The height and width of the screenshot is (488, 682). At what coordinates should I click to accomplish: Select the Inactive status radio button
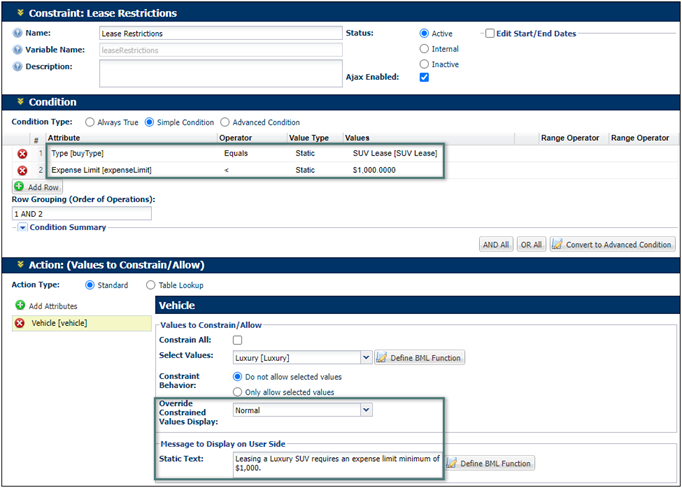point(425,64)
